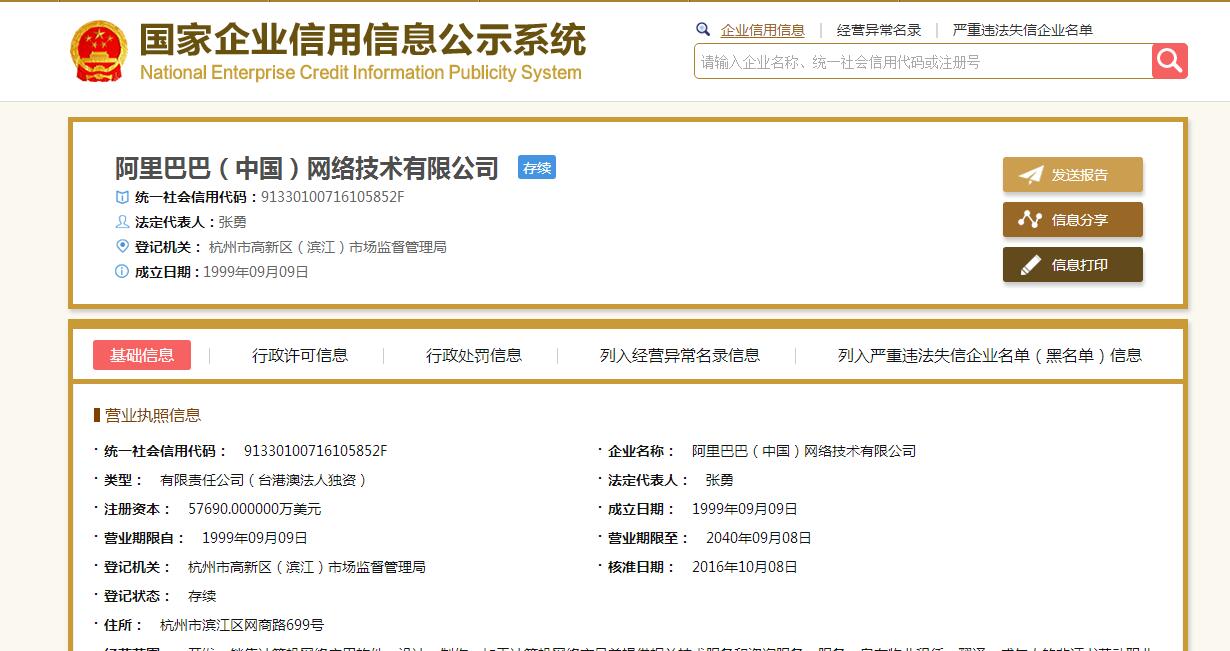
Task: Click the 营业执照信息 section heading
Action: [x=153, y=415]
